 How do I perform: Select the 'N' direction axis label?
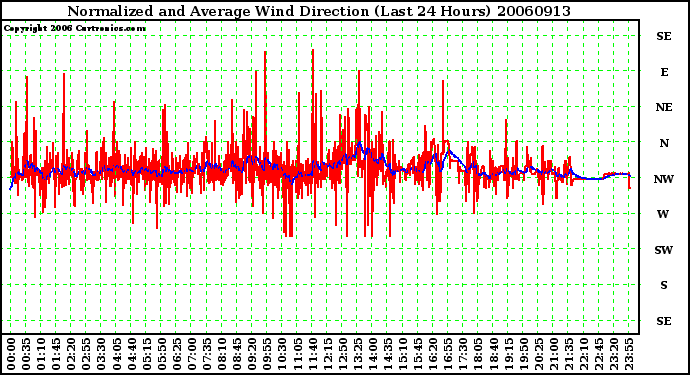coord(664,143)
